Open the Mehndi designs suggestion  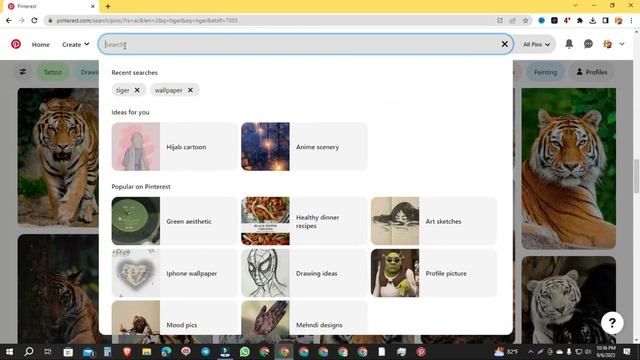[304, 318]
